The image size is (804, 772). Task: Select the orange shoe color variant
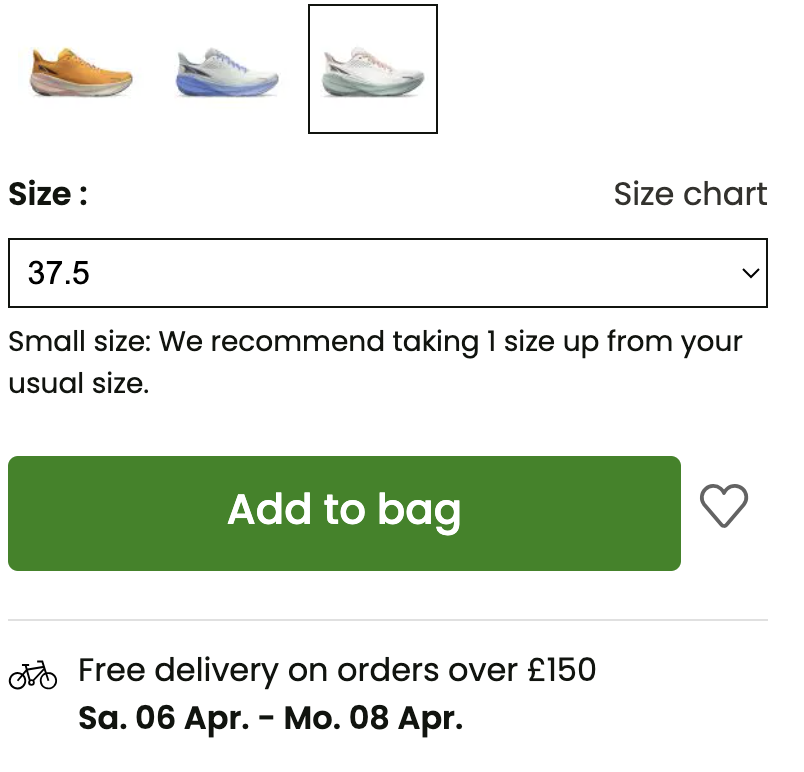(81, 72)
